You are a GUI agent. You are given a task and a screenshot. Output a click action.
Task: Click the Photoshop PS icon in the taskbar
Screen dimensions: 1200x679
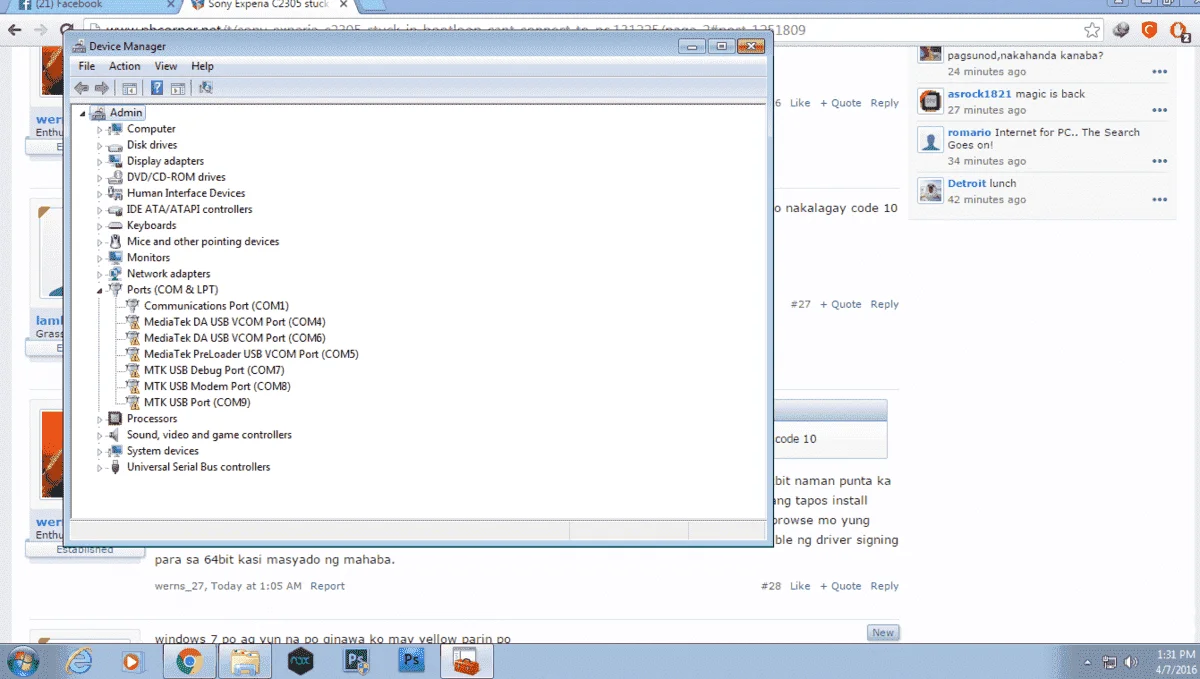point(412,661)
